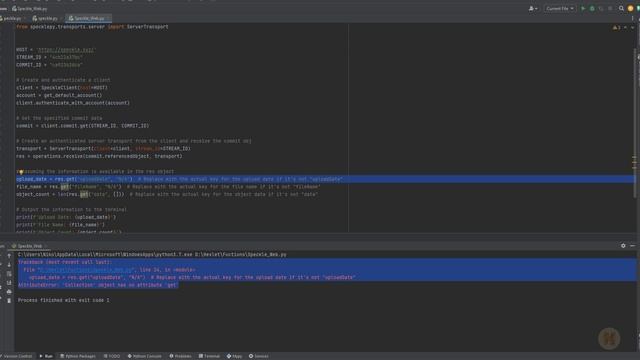640x360 pixels.
Task: Open the Run tool window button
Action: (x=46, y=356)
